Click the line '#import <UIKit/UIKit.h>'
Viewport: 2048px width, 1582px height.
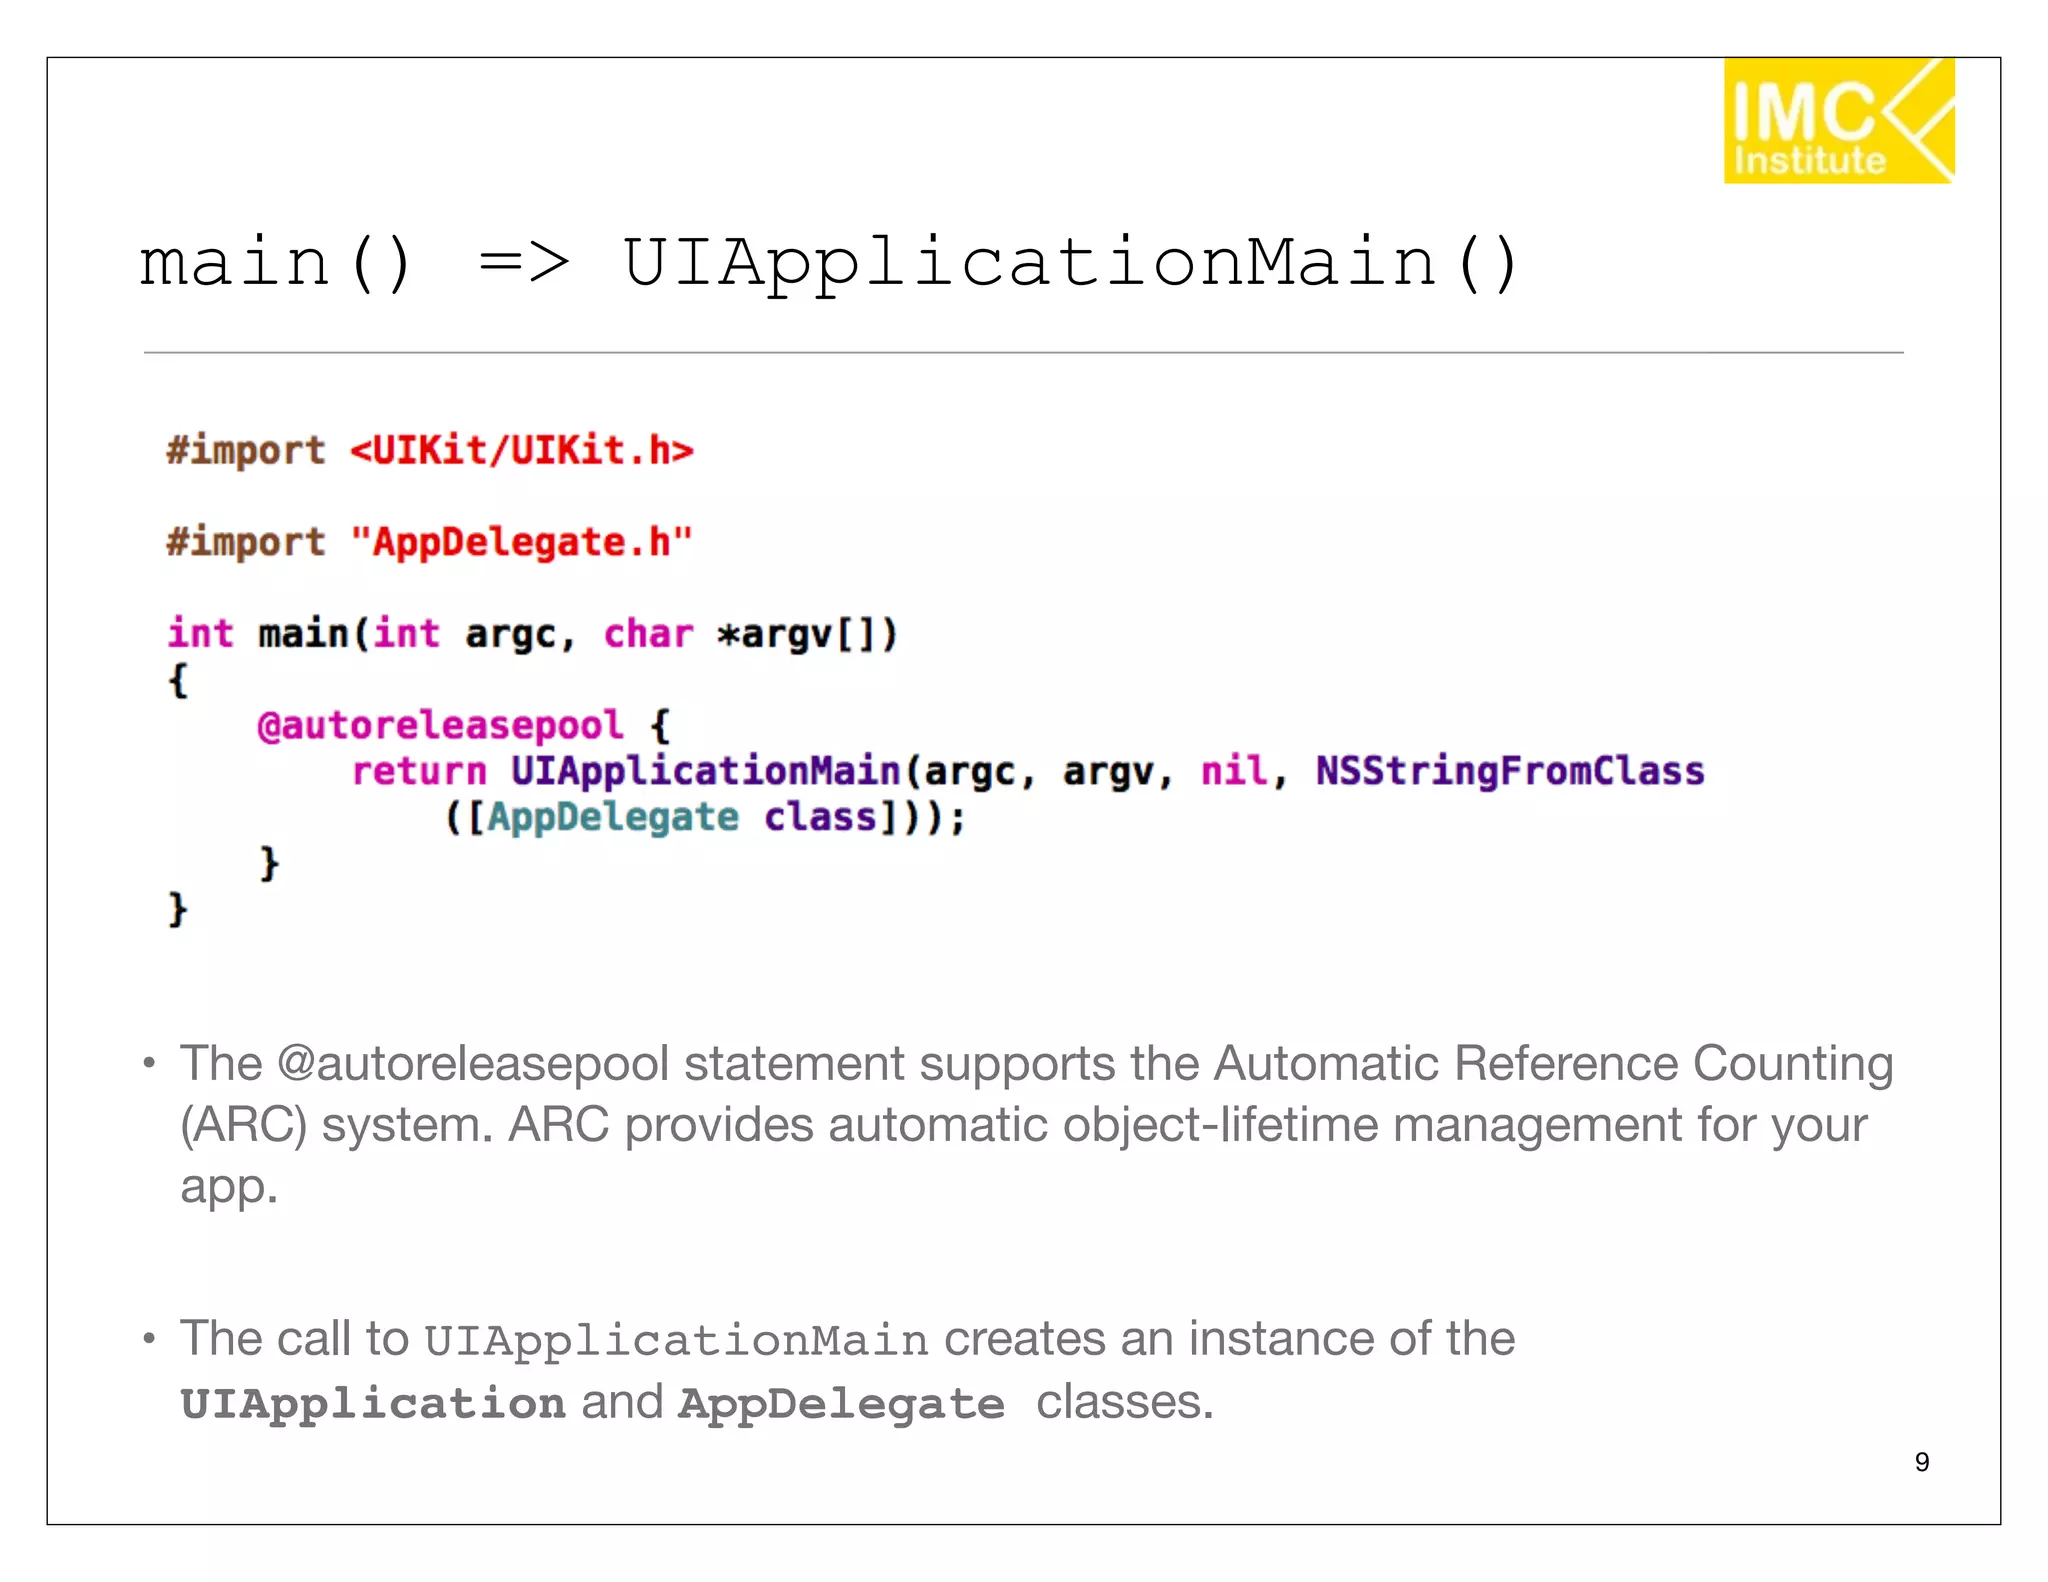(x=430, y=450)
